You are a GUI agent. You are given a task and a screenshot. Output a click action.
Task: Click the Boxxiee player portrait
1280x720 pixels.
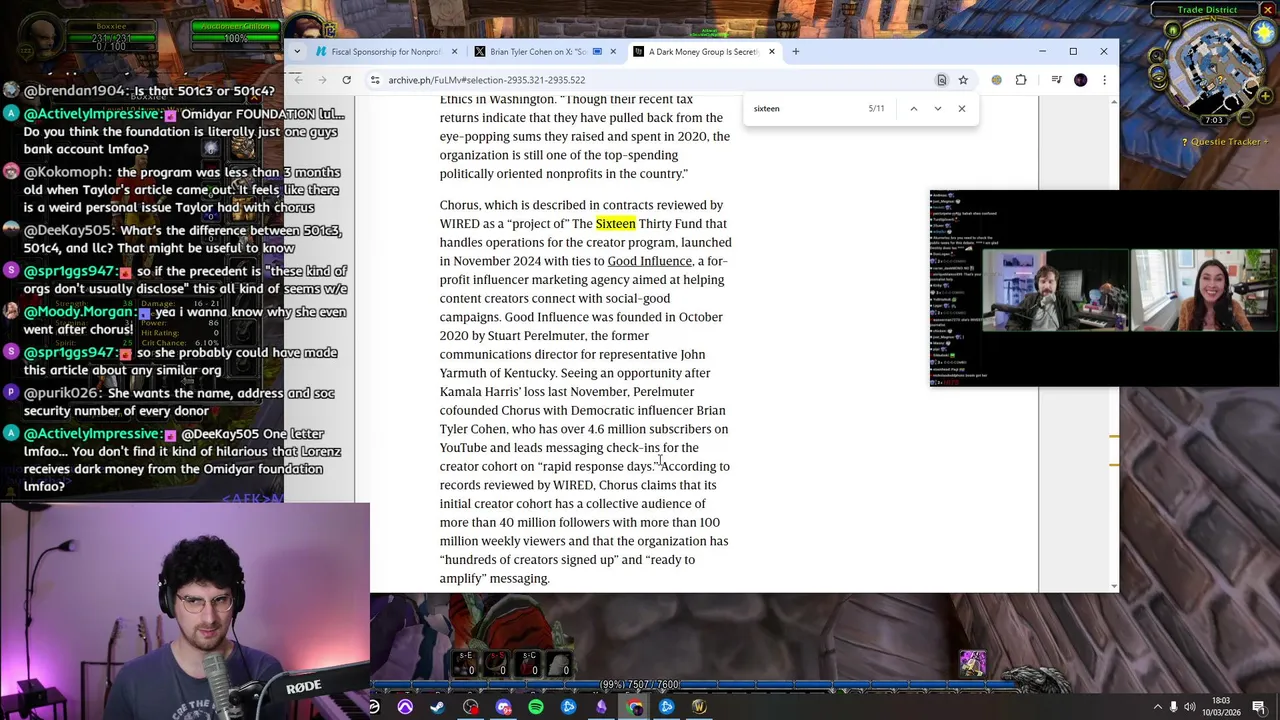pos(40,34)
